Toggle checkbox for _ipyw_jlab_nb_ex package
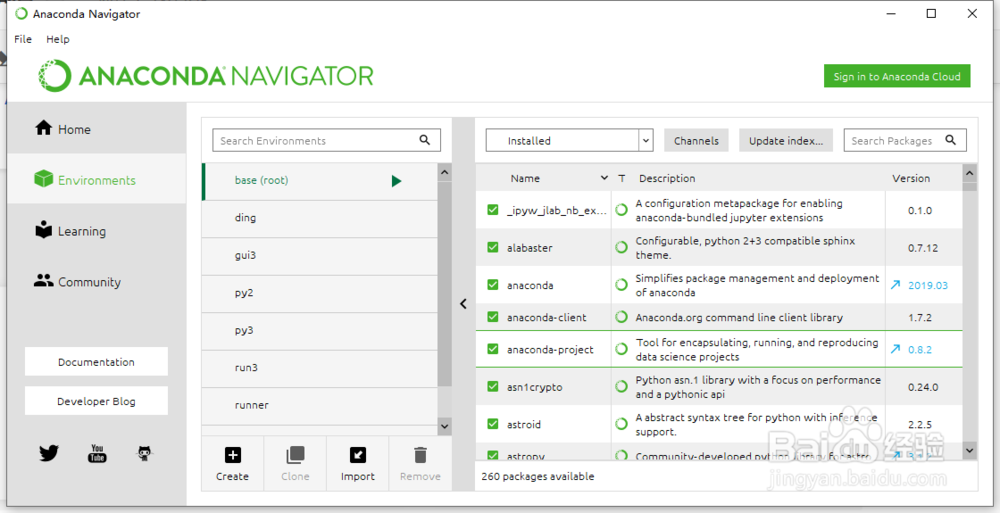 492,209
